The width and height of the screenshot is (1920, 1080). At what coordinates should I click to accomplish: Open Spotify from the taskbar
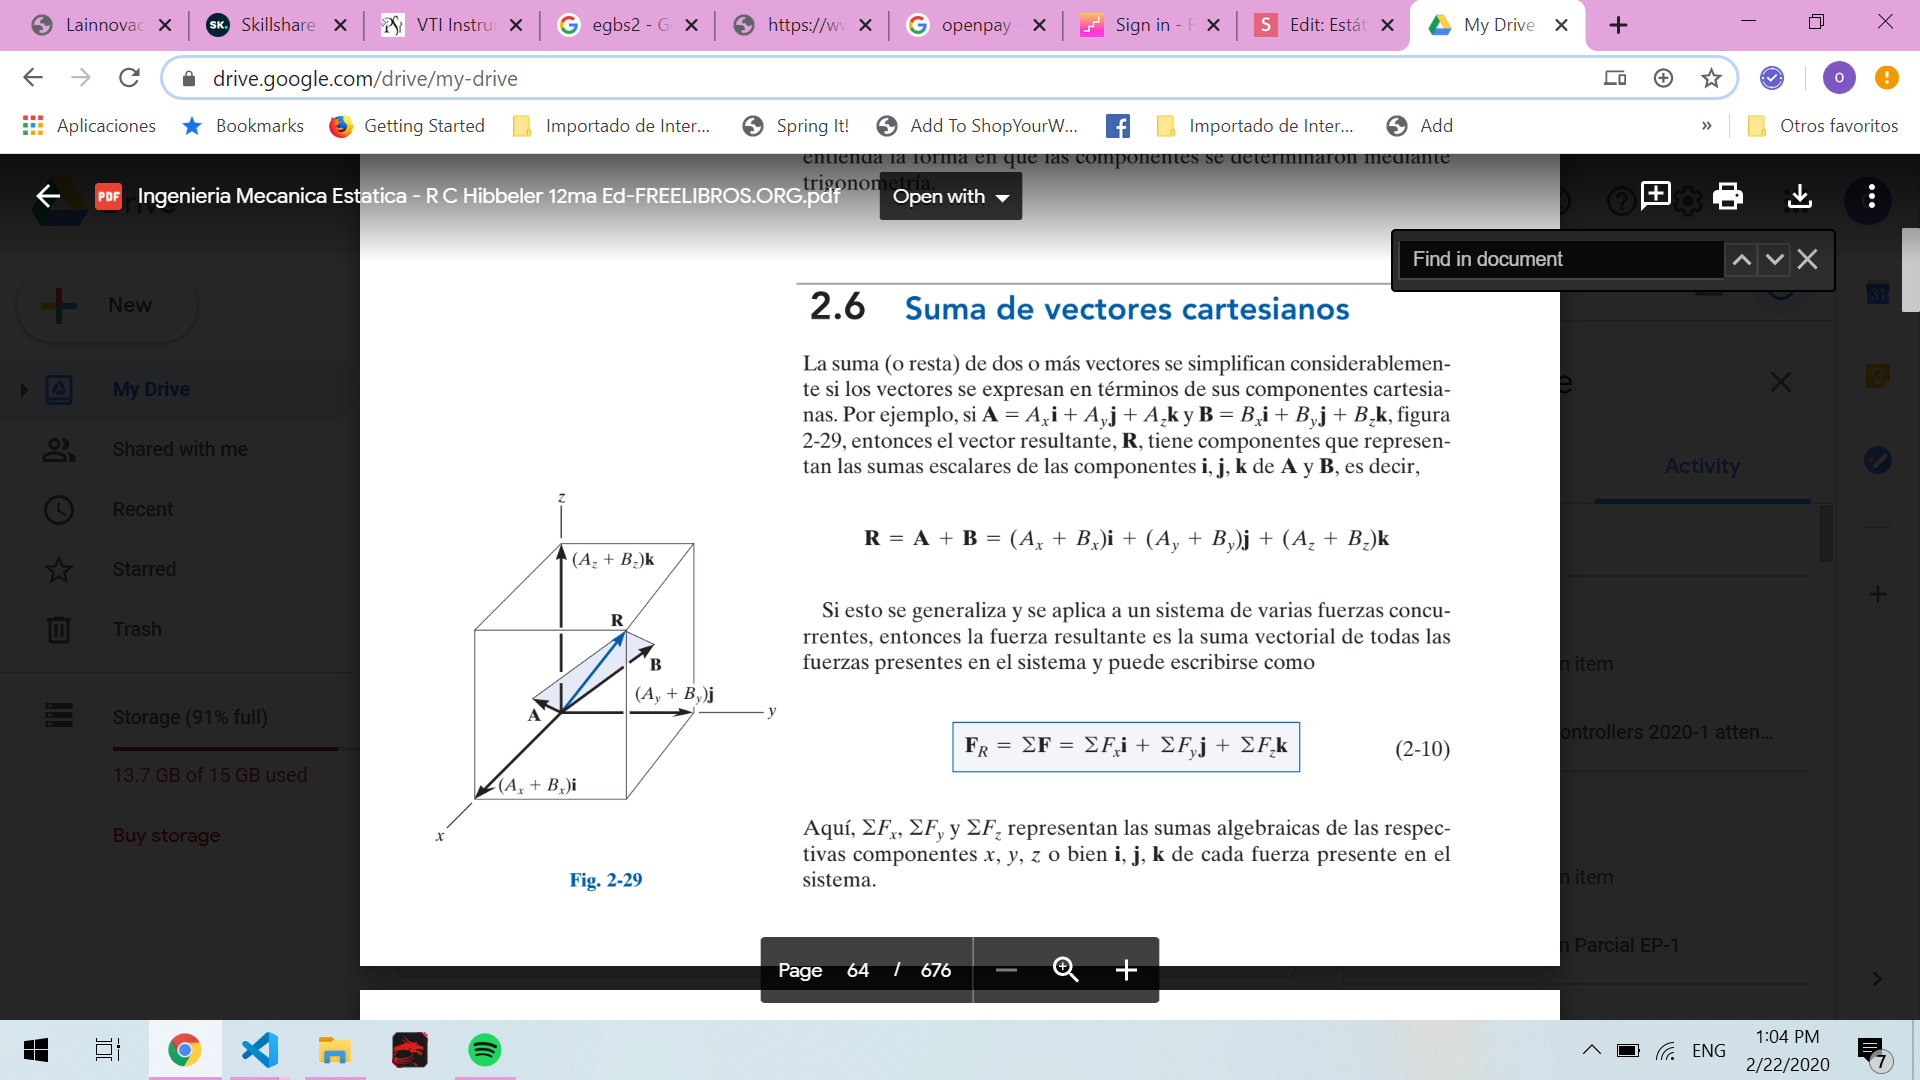(484, 1050)
